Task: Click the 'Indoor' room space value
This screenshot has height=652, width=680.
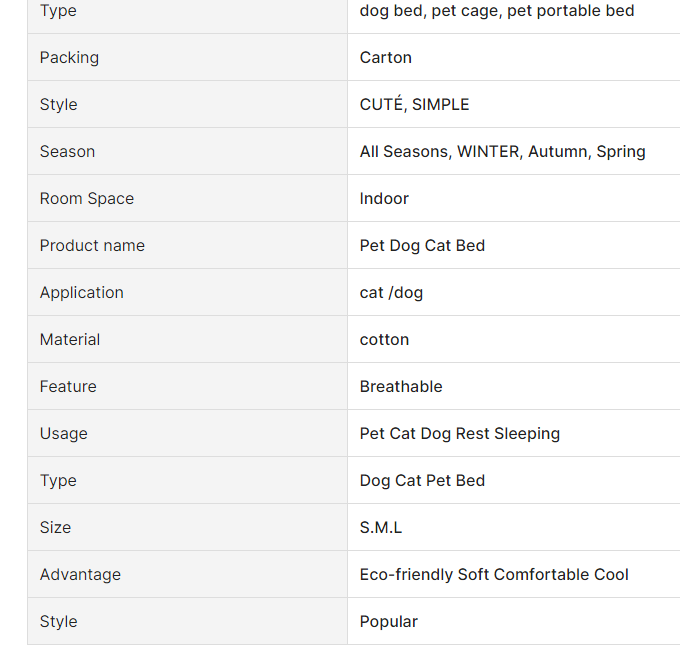Action: pos(384,198)
